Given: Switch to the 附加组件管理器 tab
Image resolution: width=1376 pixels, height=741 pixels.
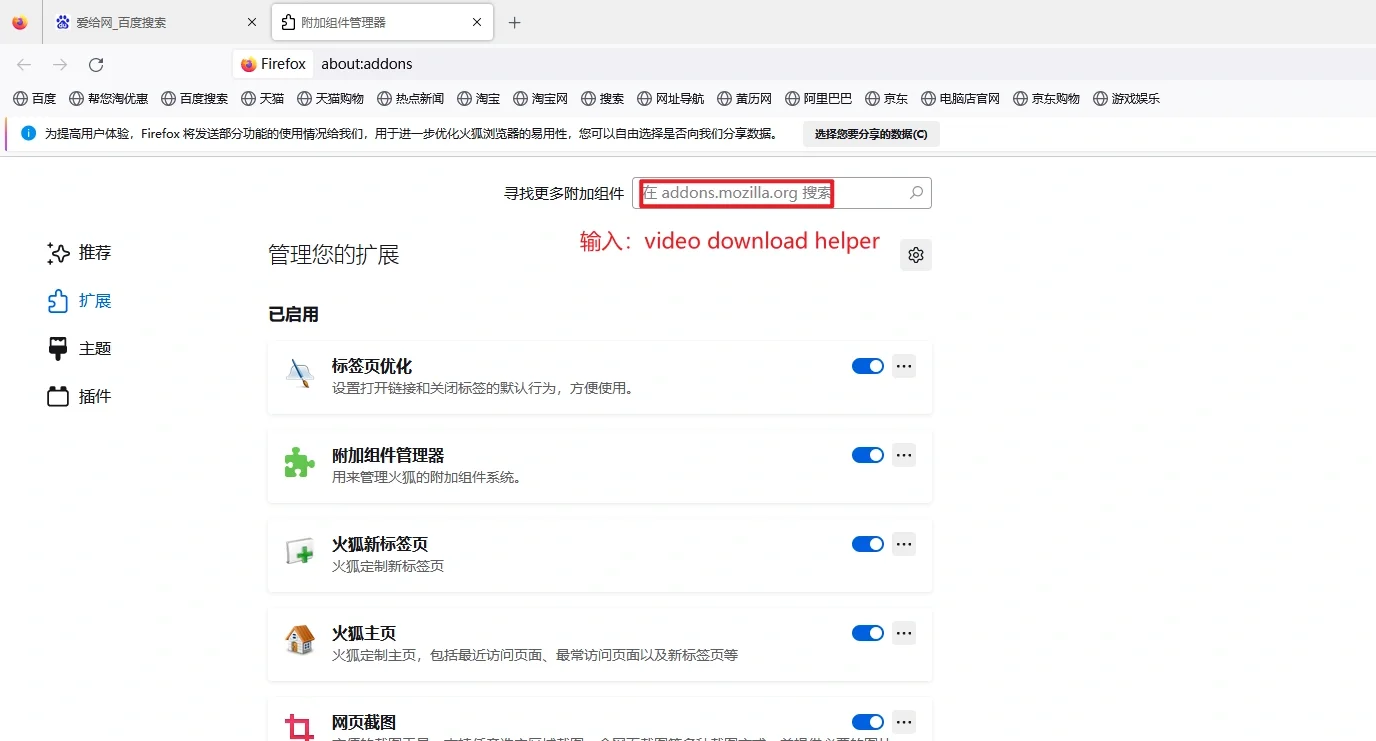Looking at the screenshot, I should point(382,22).
